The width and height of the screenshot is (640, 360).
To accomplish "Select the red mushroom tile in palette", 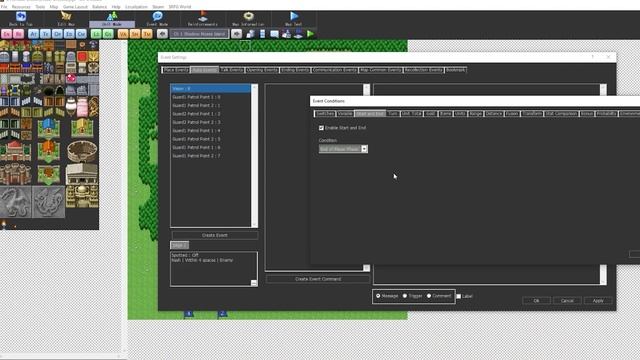I will click(71, 78).
